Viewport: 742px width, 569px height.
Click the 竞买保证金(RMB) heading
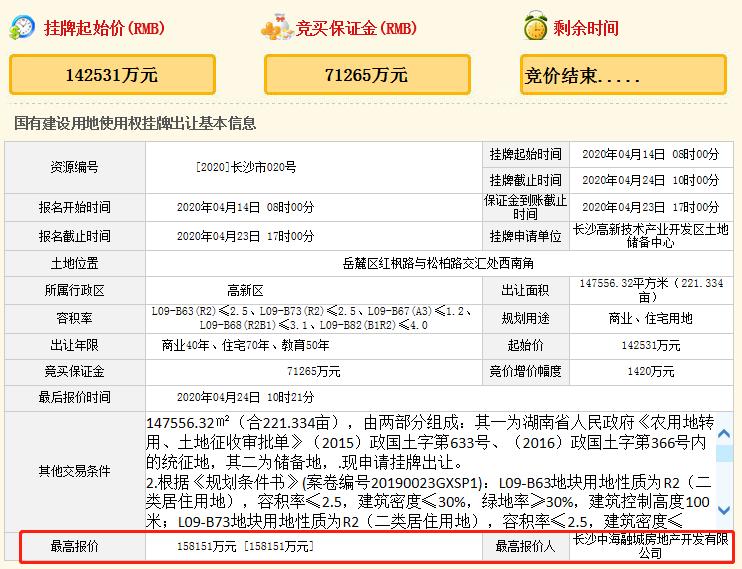coord(356,28)
